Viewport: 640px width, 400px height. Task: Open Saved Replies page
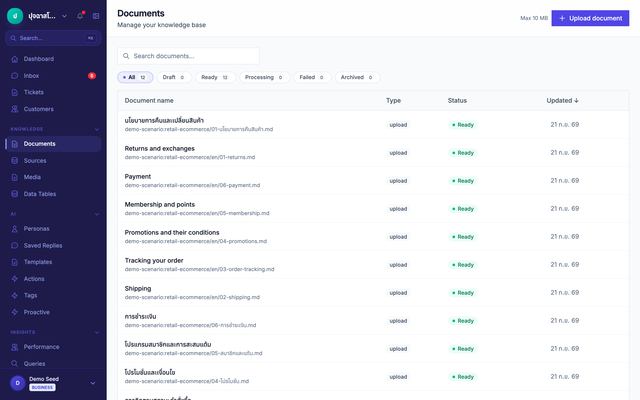pos(53,245)
